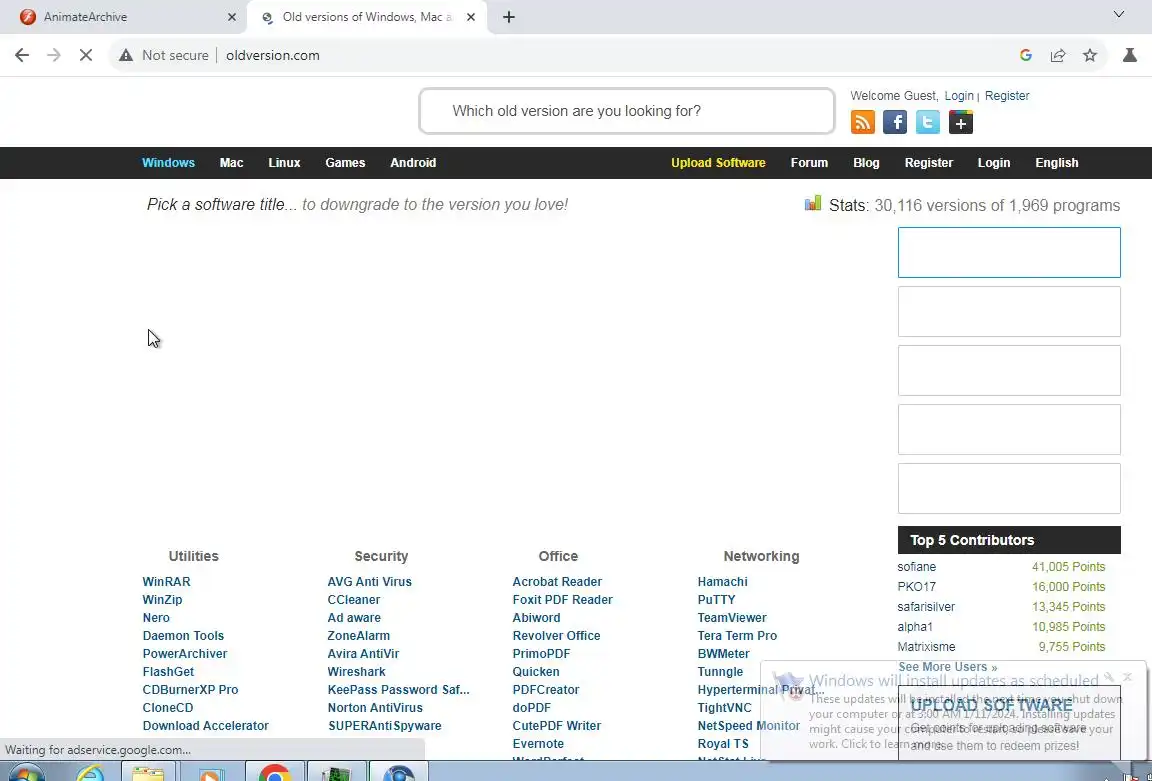Open Upload Software in the nav bar
Image resolution: width=1152 pixels, height=781 pixels.
point(718,163)
